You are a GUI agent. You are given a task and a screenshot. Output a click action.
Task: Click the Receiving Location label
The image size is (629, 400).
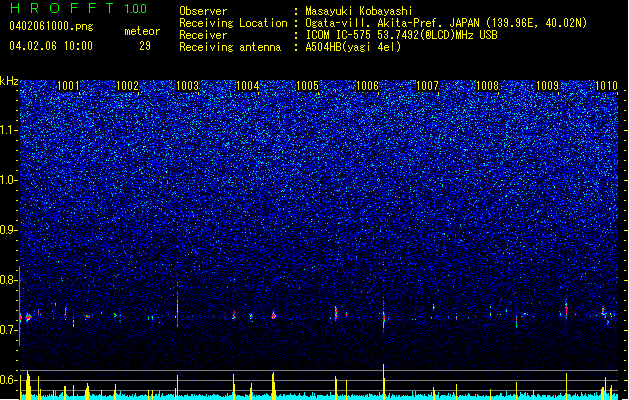[233, 23]
